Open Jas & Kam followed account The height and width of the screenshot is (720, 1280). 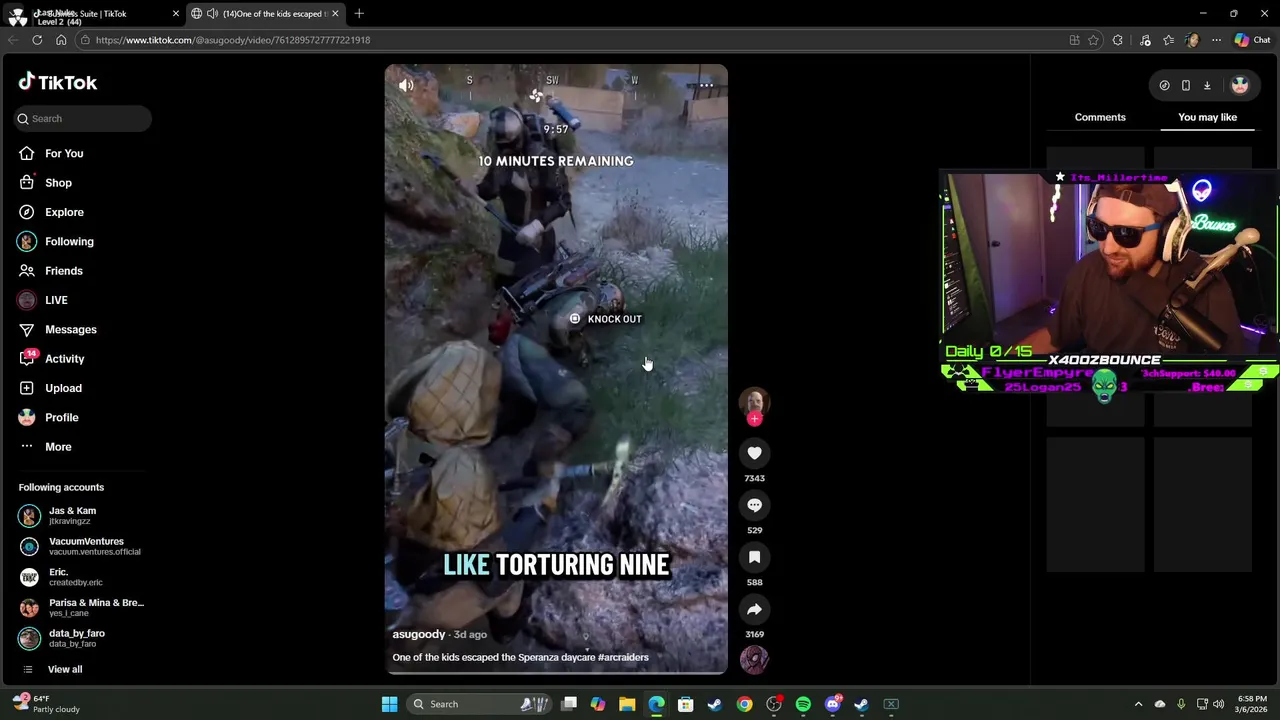80,516
